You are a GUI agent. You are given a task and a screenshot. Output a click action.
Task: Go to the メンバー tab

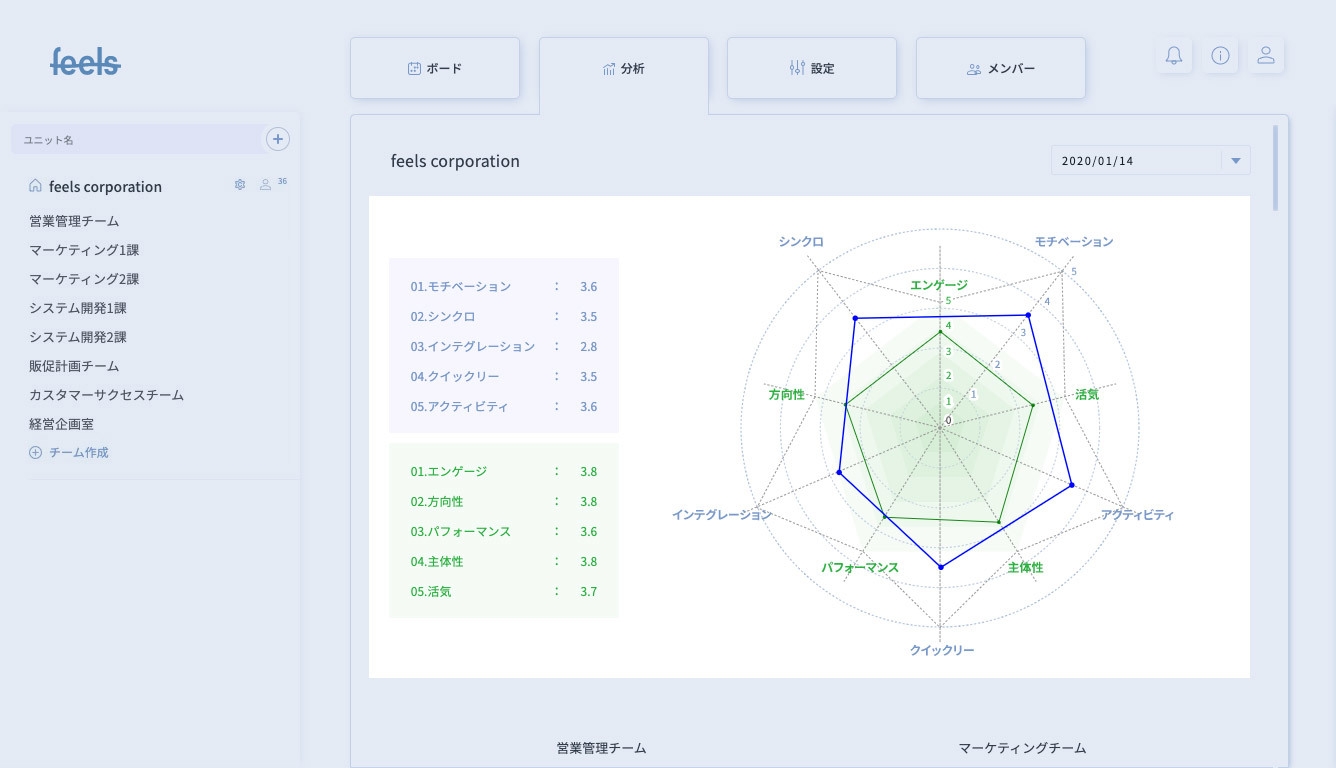tap(1001, 69)
